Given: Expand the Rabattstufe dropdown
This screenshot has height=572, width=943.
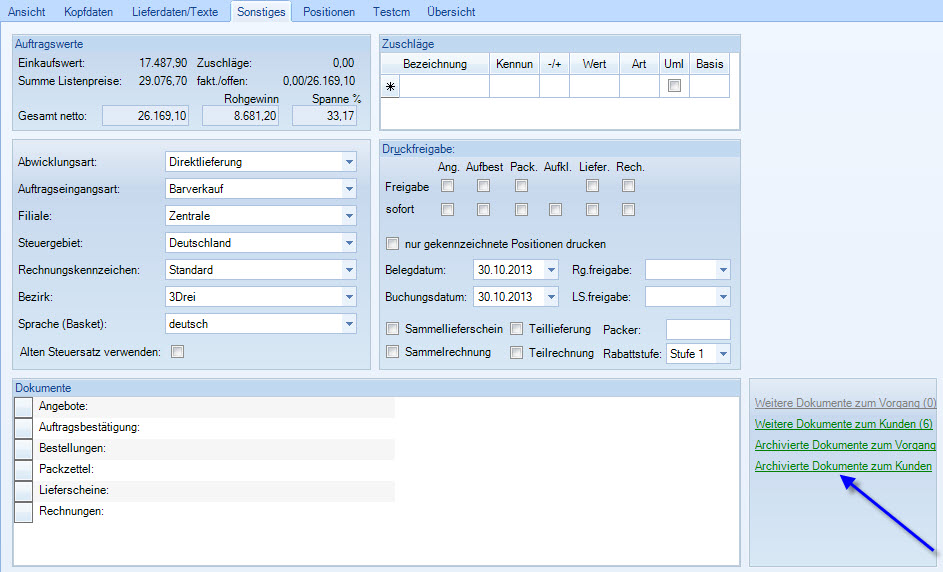Looking at the screenshot, I should point(723,354).
